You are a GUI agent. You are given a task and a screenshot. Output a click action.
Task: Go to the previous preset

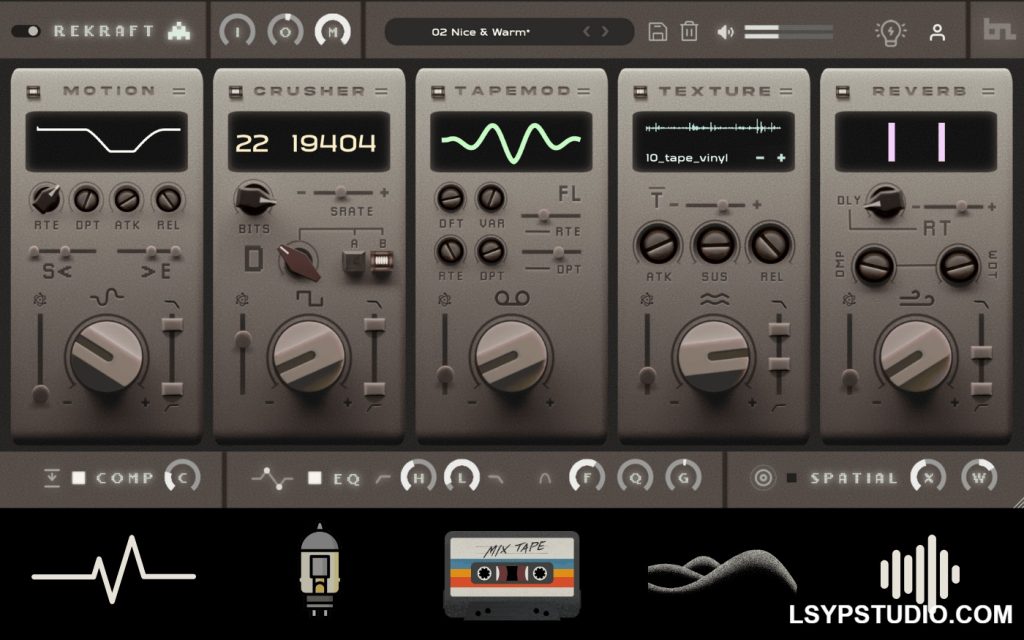click(x=586, y=31)
